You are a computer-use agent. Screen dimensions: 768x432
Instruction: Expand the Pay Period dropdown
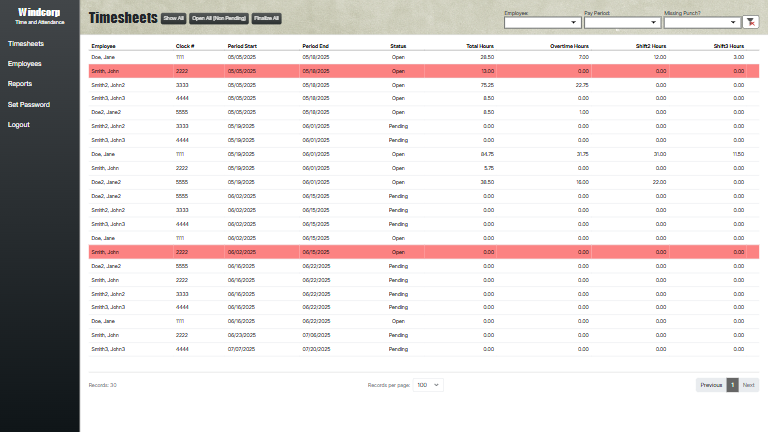click(x=621, y=22)
